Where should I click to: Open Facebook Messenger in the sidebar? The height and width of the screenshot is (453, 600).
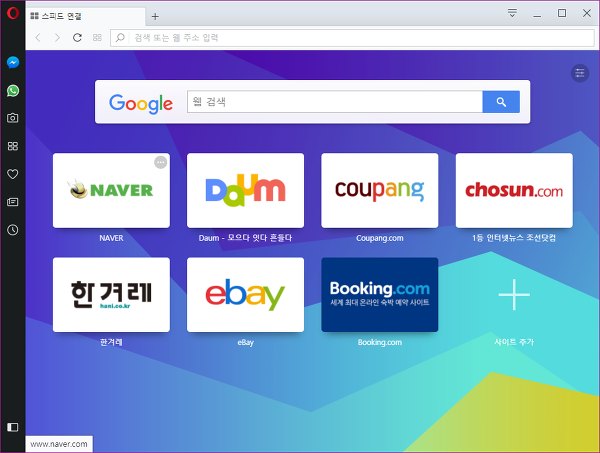click(13, 62)
